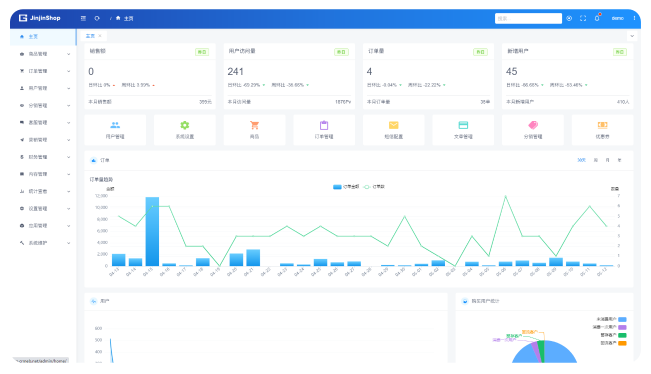Open the tab list dropdown chevron
Viewport: 651px width, 374px height.
coord(632,36)
